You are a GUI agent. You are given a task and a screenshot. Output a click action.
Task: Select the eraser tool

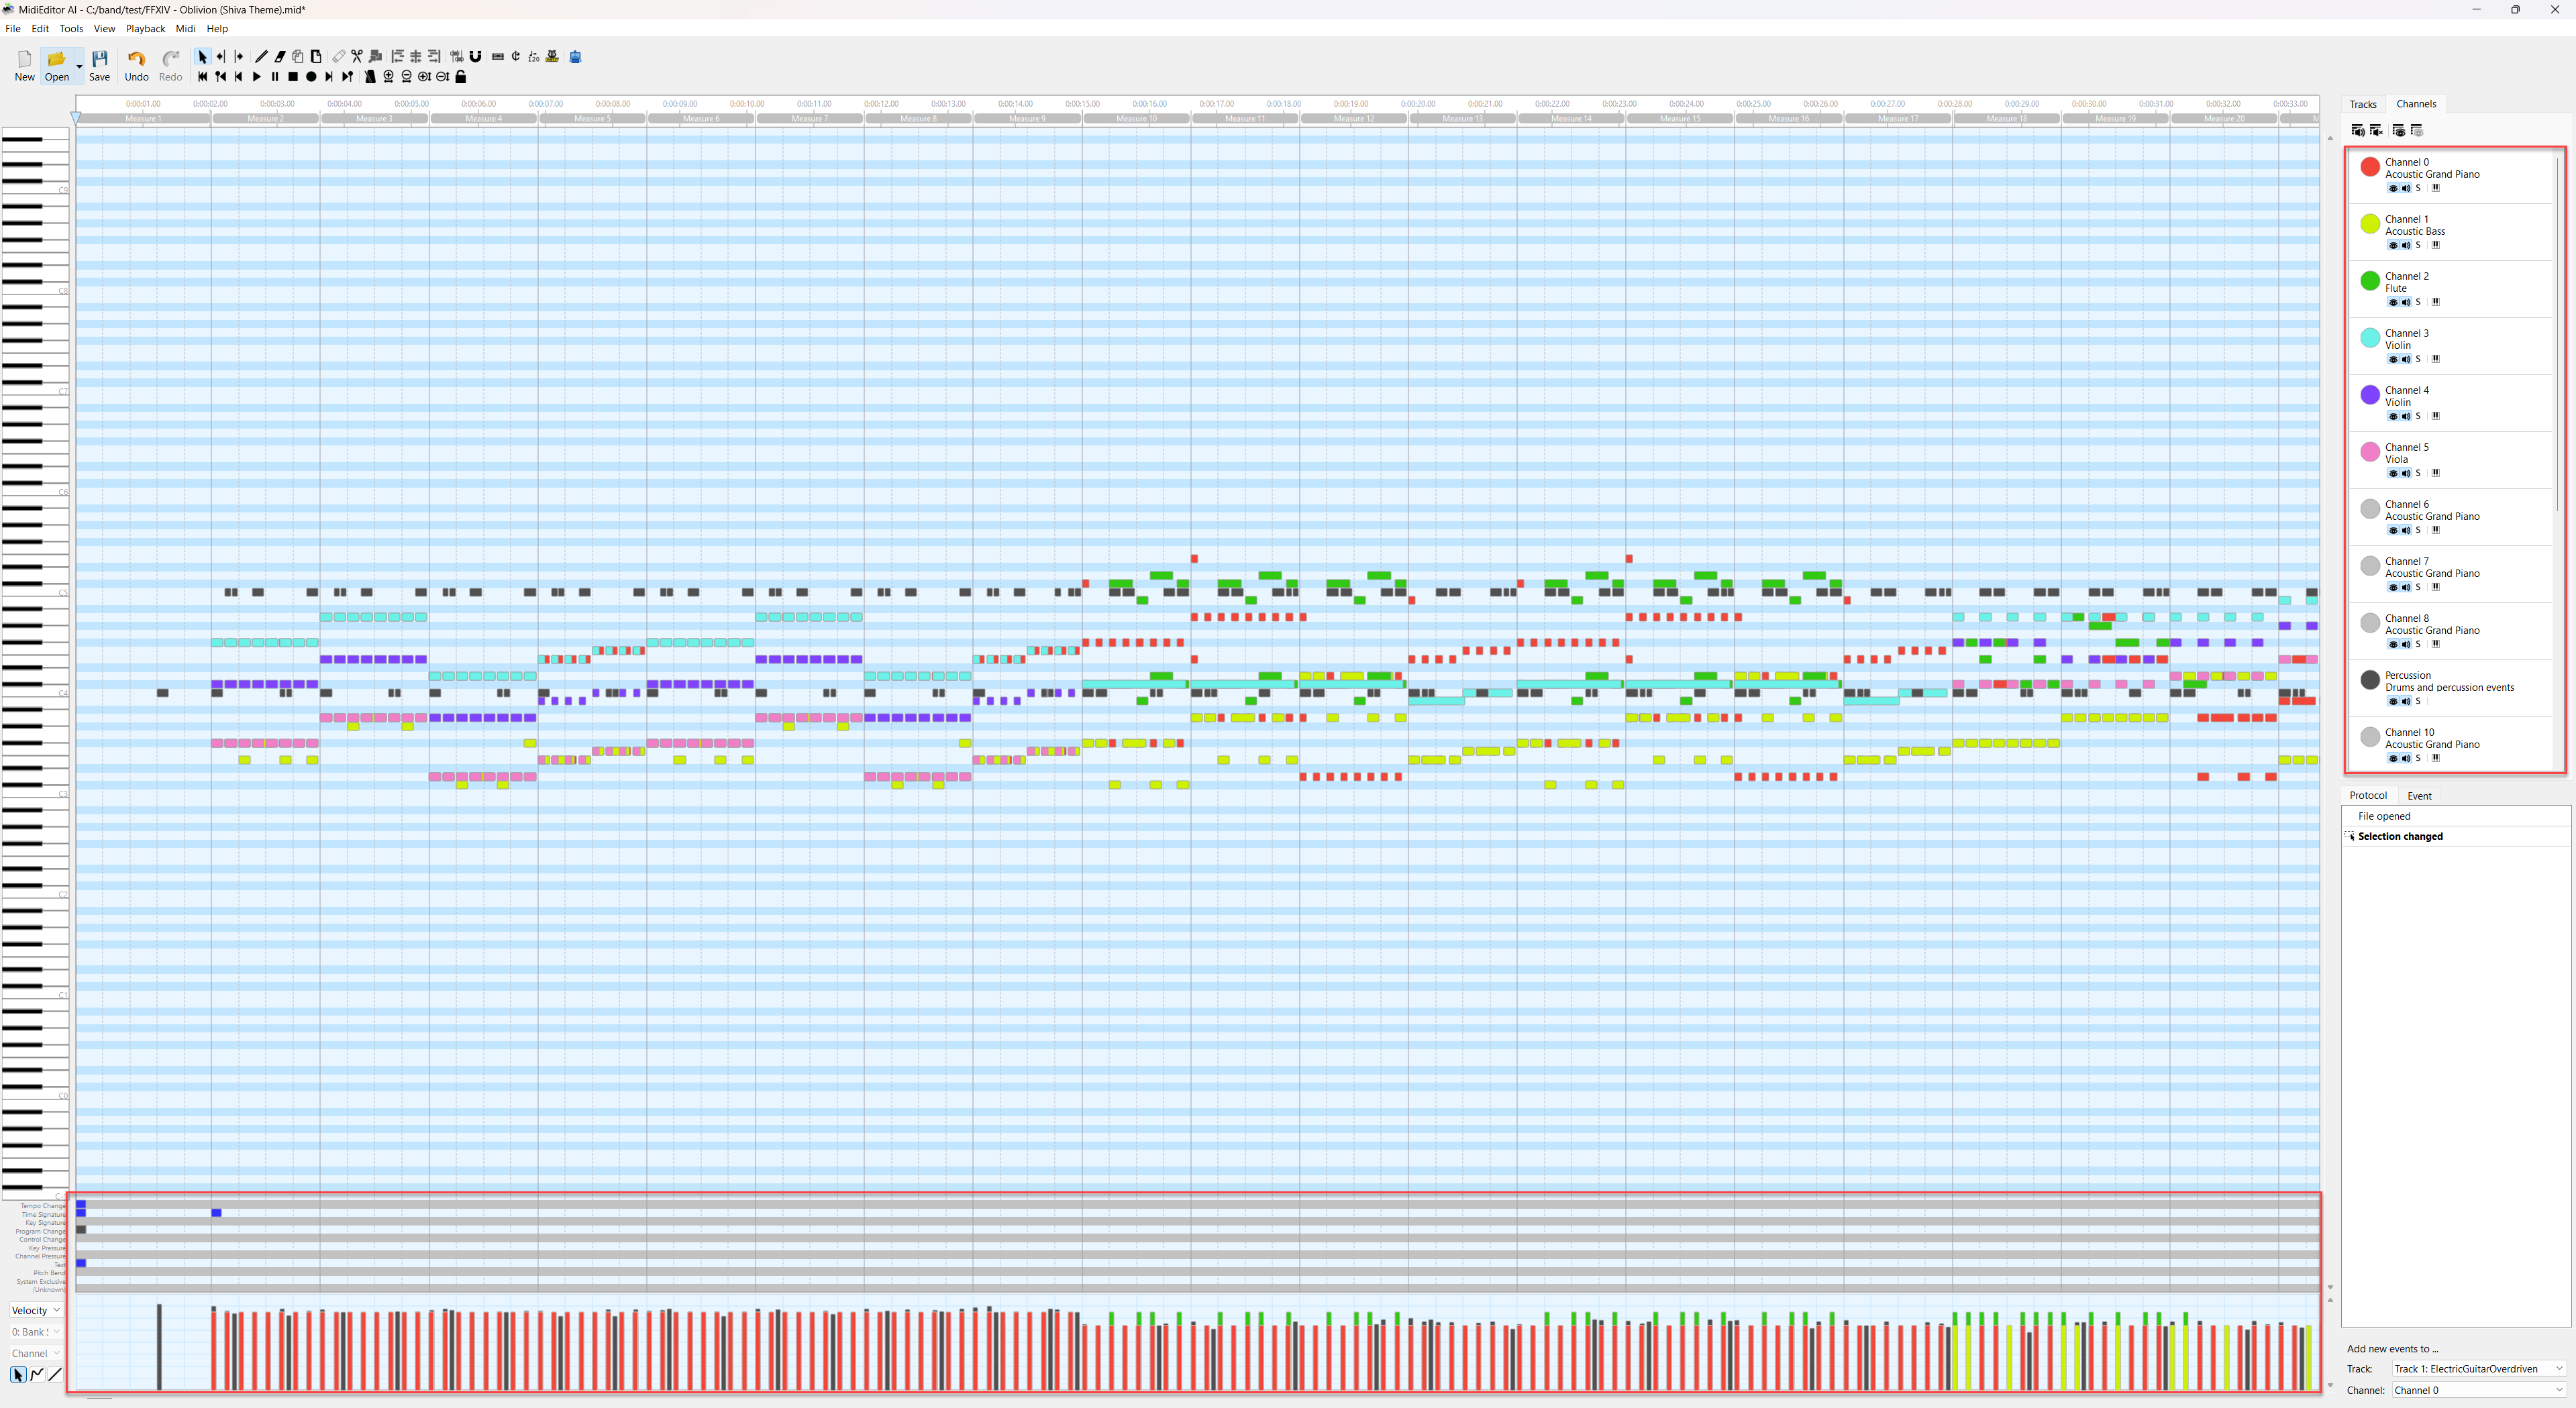280,56
